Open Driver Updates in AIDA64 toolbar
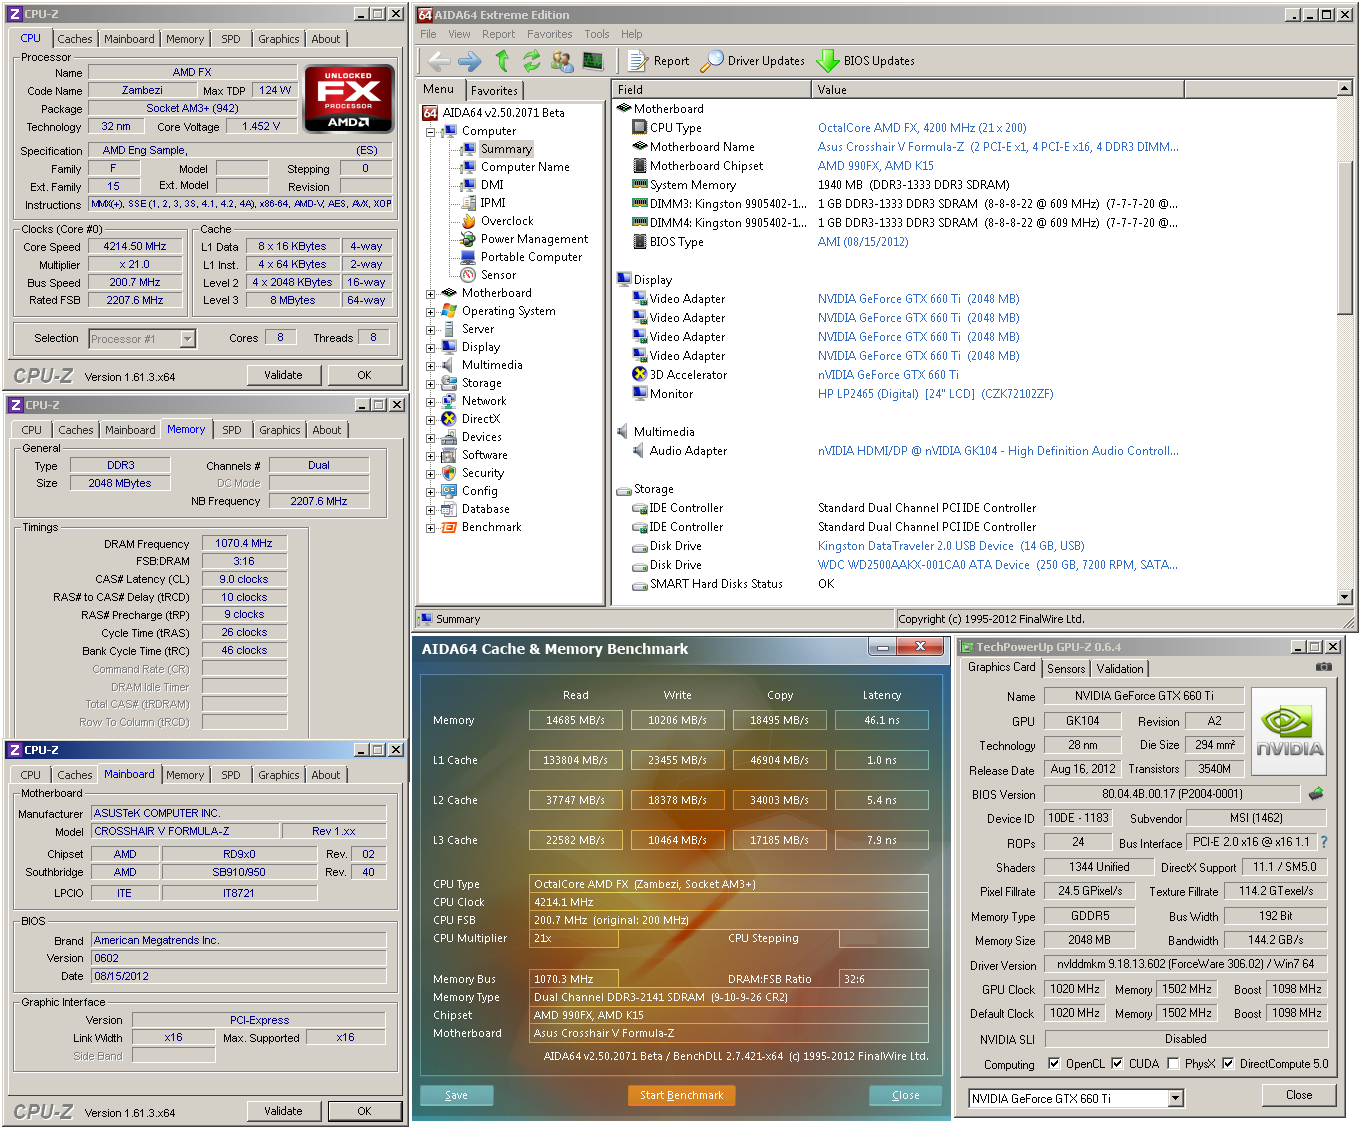Image resolution: width=1360 pixels, height=1130 pixels. click(753, 61)
